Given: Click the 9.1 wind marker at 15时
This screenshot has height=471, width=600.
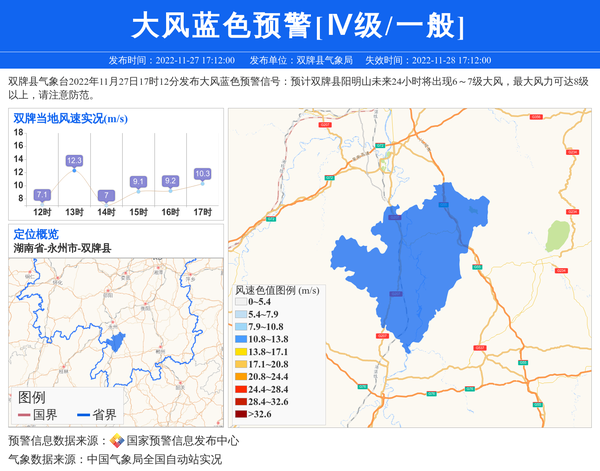Looking at the screenshot, I should coord(138,182).
